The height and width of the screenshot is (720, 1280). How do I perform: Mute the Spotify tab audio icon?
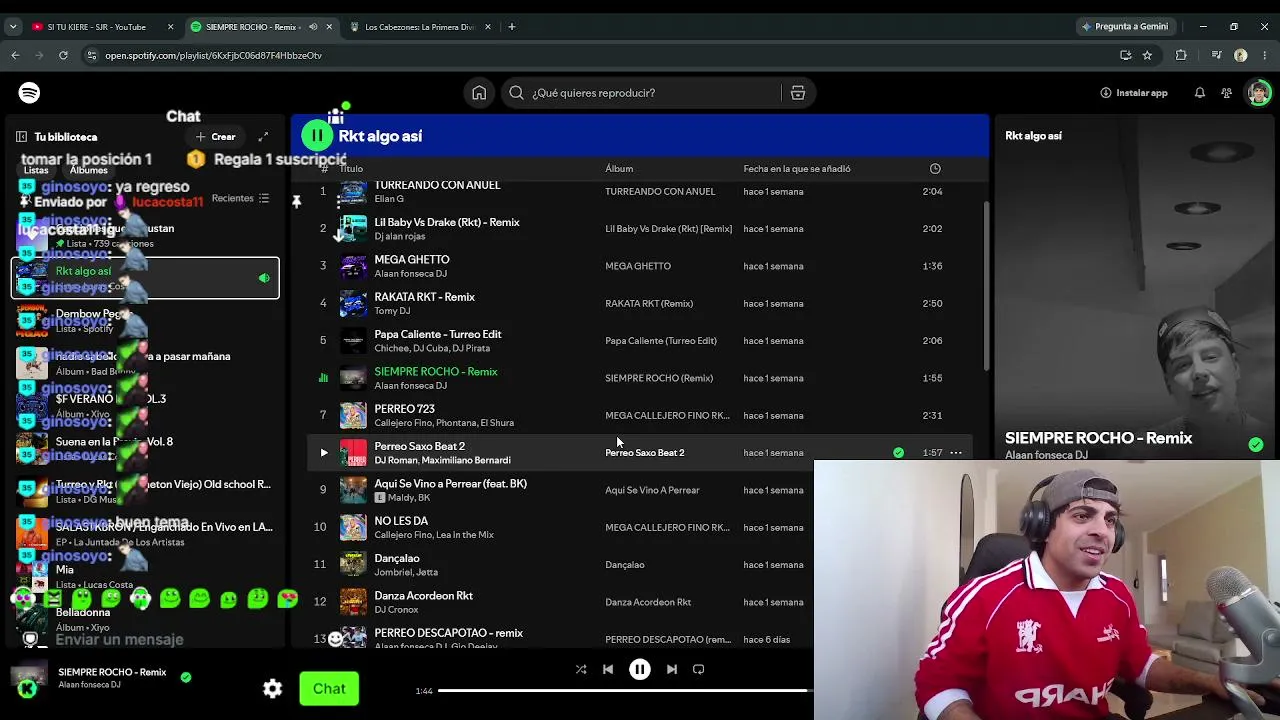click(x=313, y=27)
